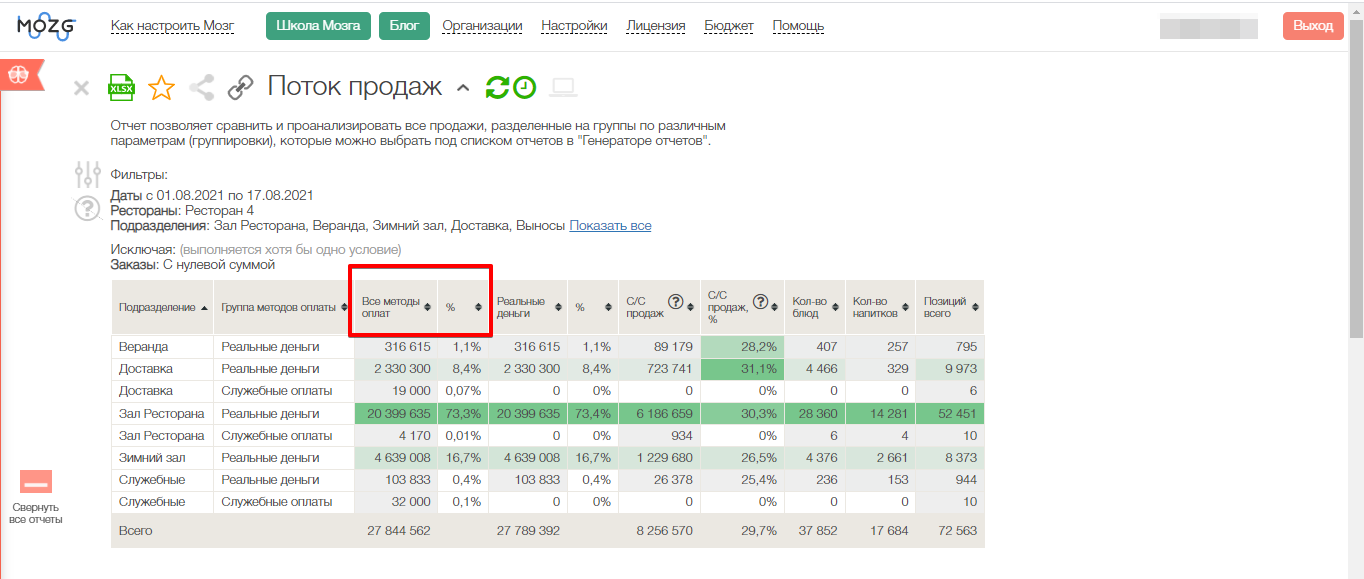Sort by % column after Все методы оплат
This screenshot has height=579, width=1364.
(x=463, y=307)
